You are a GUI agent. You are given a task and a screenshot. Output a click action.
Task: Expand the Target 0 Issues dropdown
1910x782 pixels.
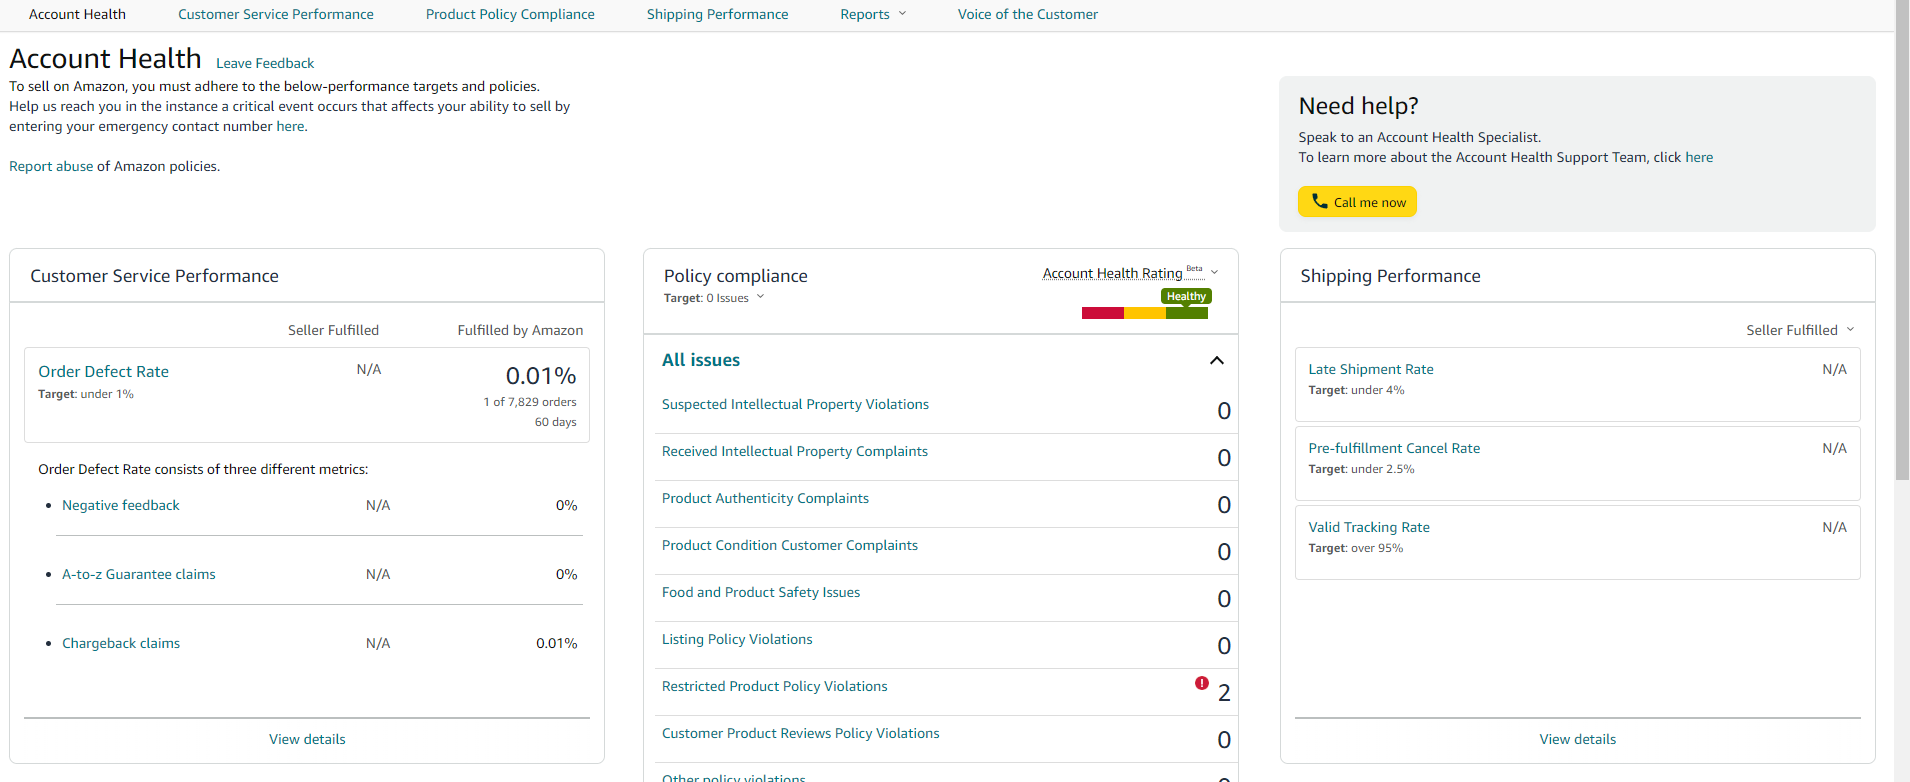click(760, 297)
